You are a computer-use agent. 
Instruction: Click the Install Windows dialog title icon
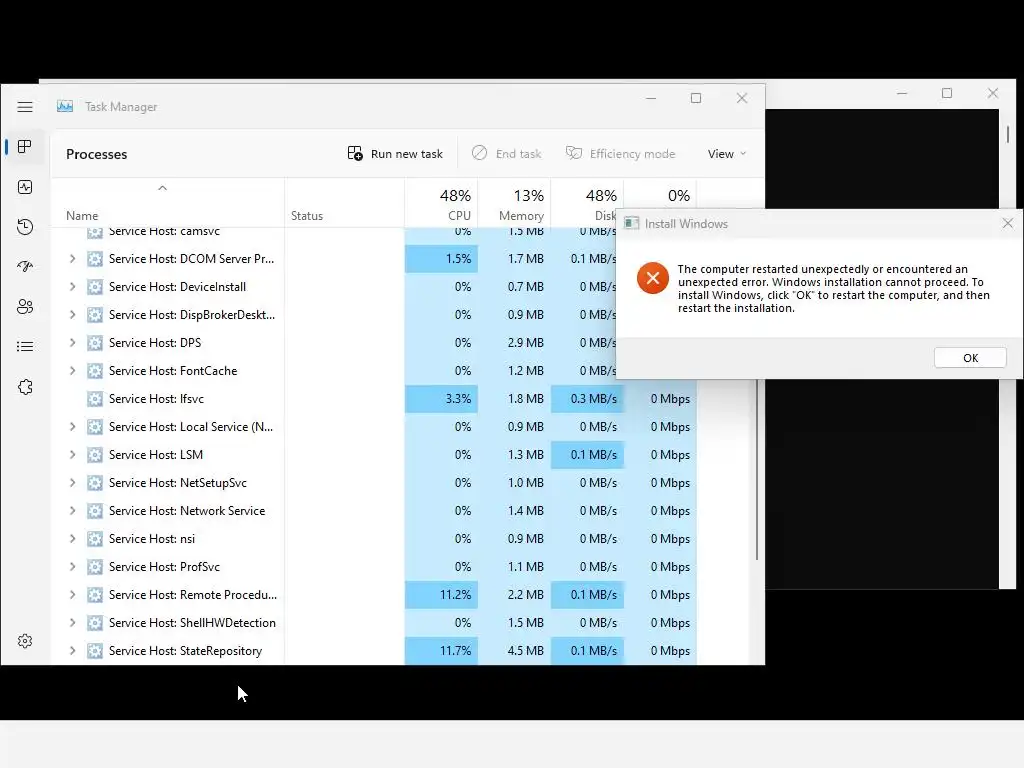(x=631, y=223)
